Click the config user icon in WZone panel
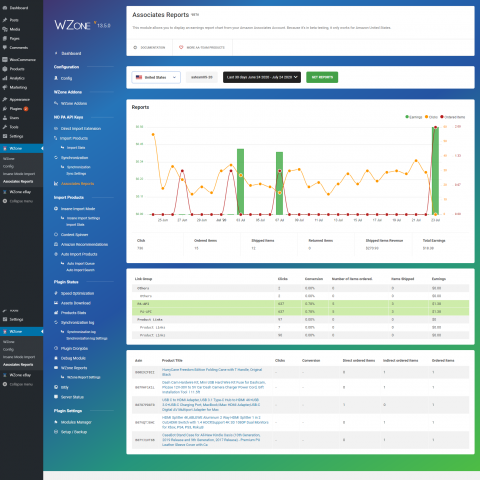 [56, 78]
